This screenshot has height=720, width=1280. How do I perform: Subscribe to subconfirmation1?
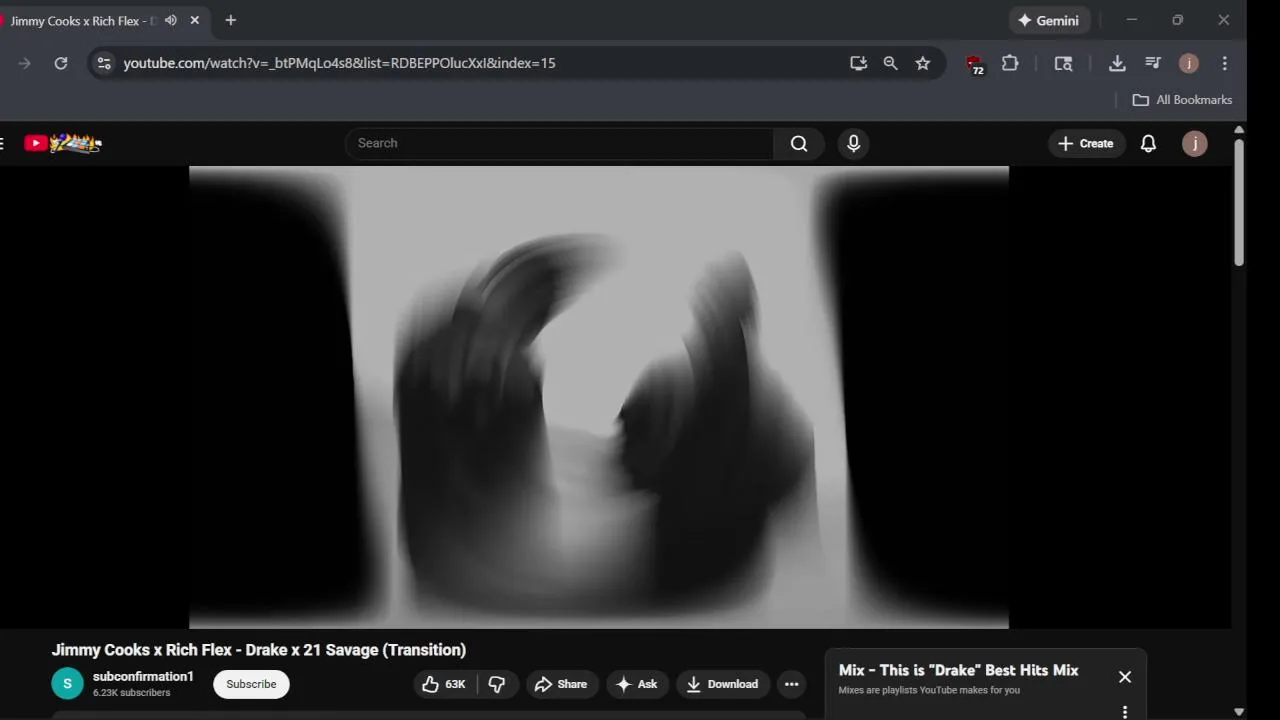click(251, 684)
